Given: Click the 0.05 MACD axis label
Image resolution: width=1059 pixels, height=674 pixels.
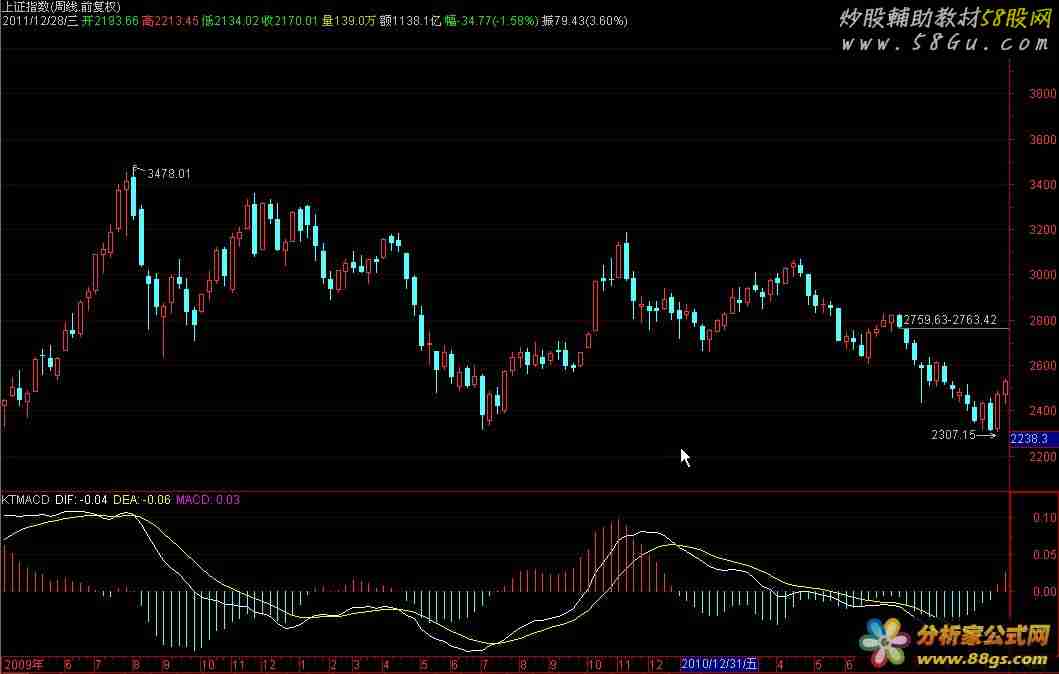Looking at the screenshot, I should pos(1045,555).
